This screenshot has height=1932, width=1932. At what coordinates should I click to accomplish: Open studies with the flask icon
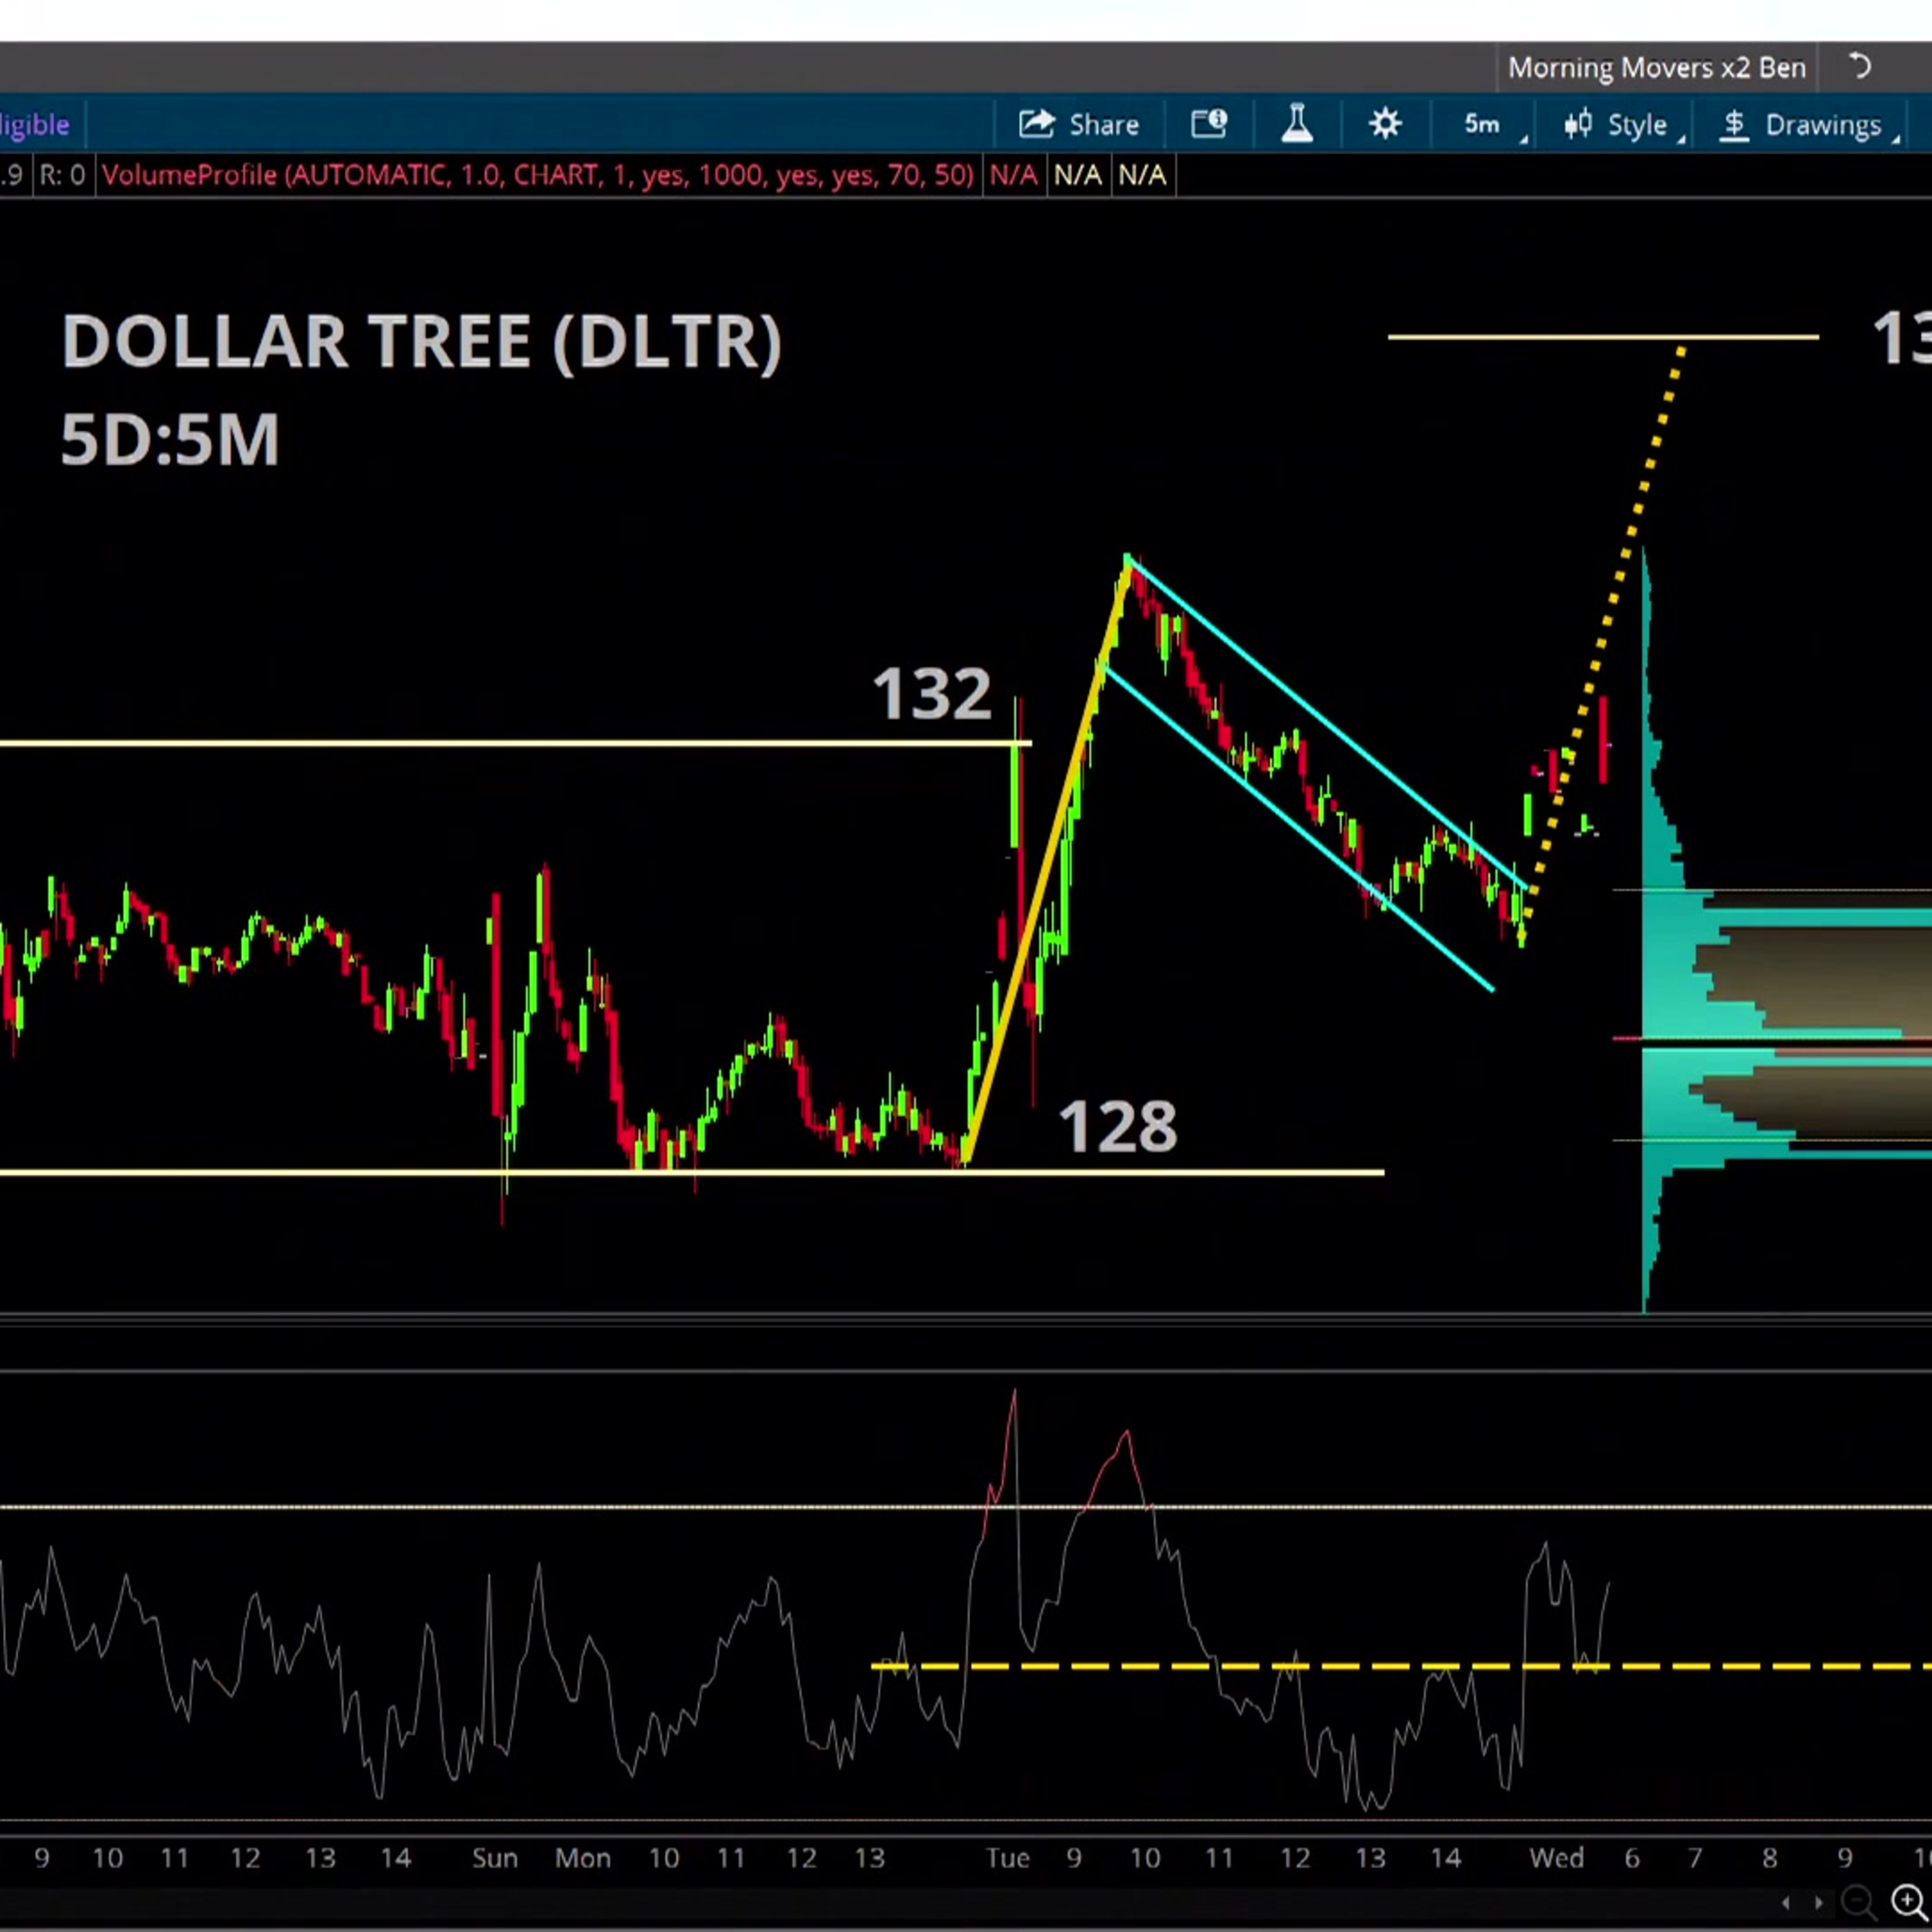point(1297,124)
